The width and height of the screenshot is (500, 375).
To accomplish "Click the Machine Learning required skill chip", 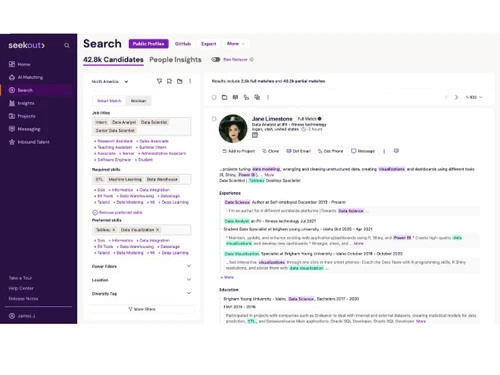I will (x=125, y=179).
